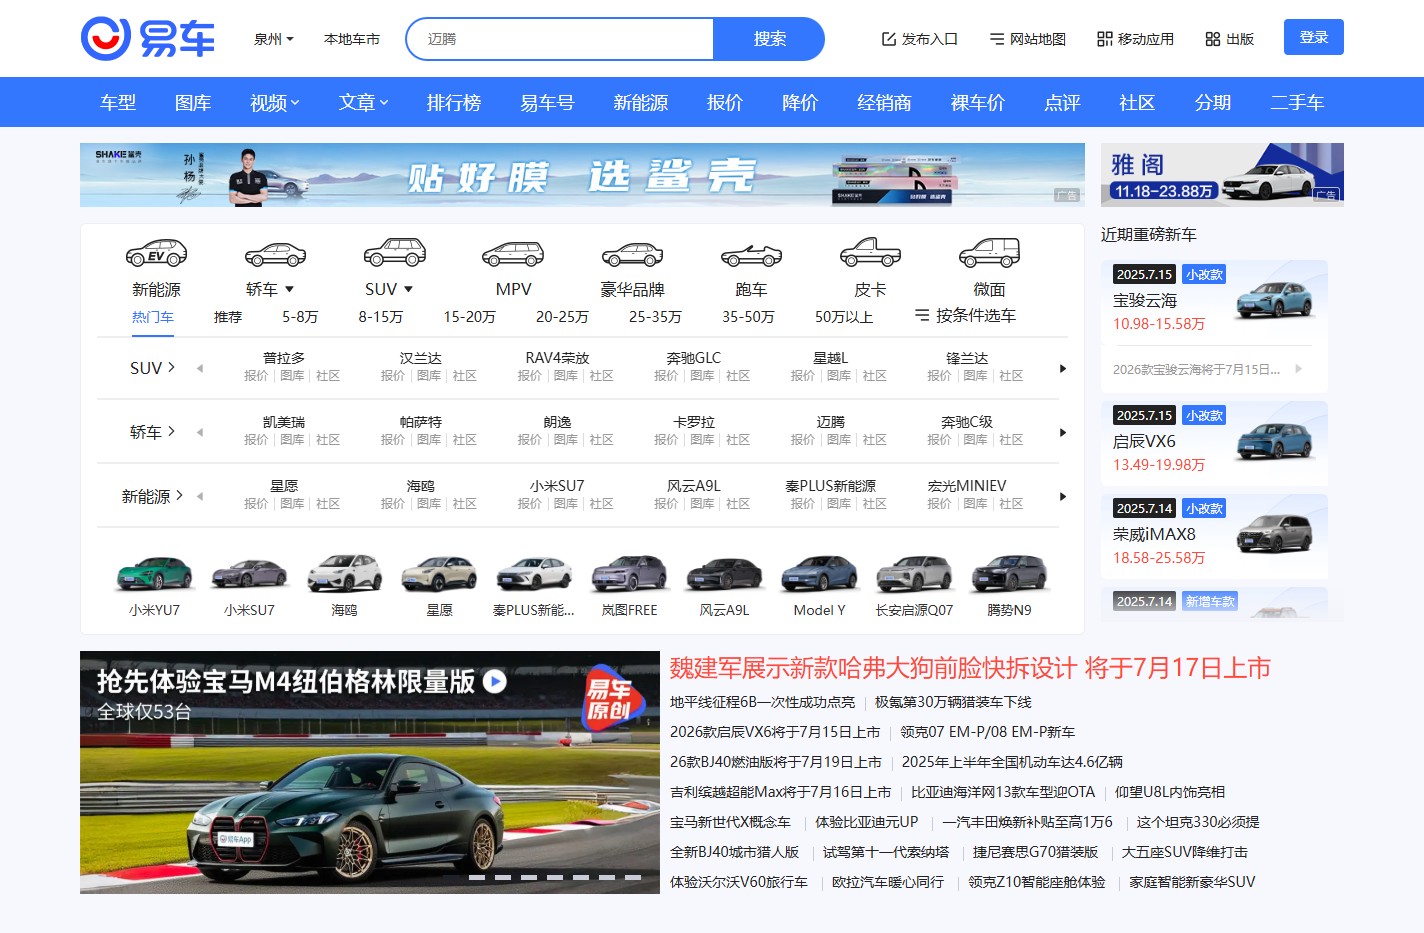Select the 皮卡 pickup truck icon
The width and height of the screenshot is (1424, 933).
point(870,253)
